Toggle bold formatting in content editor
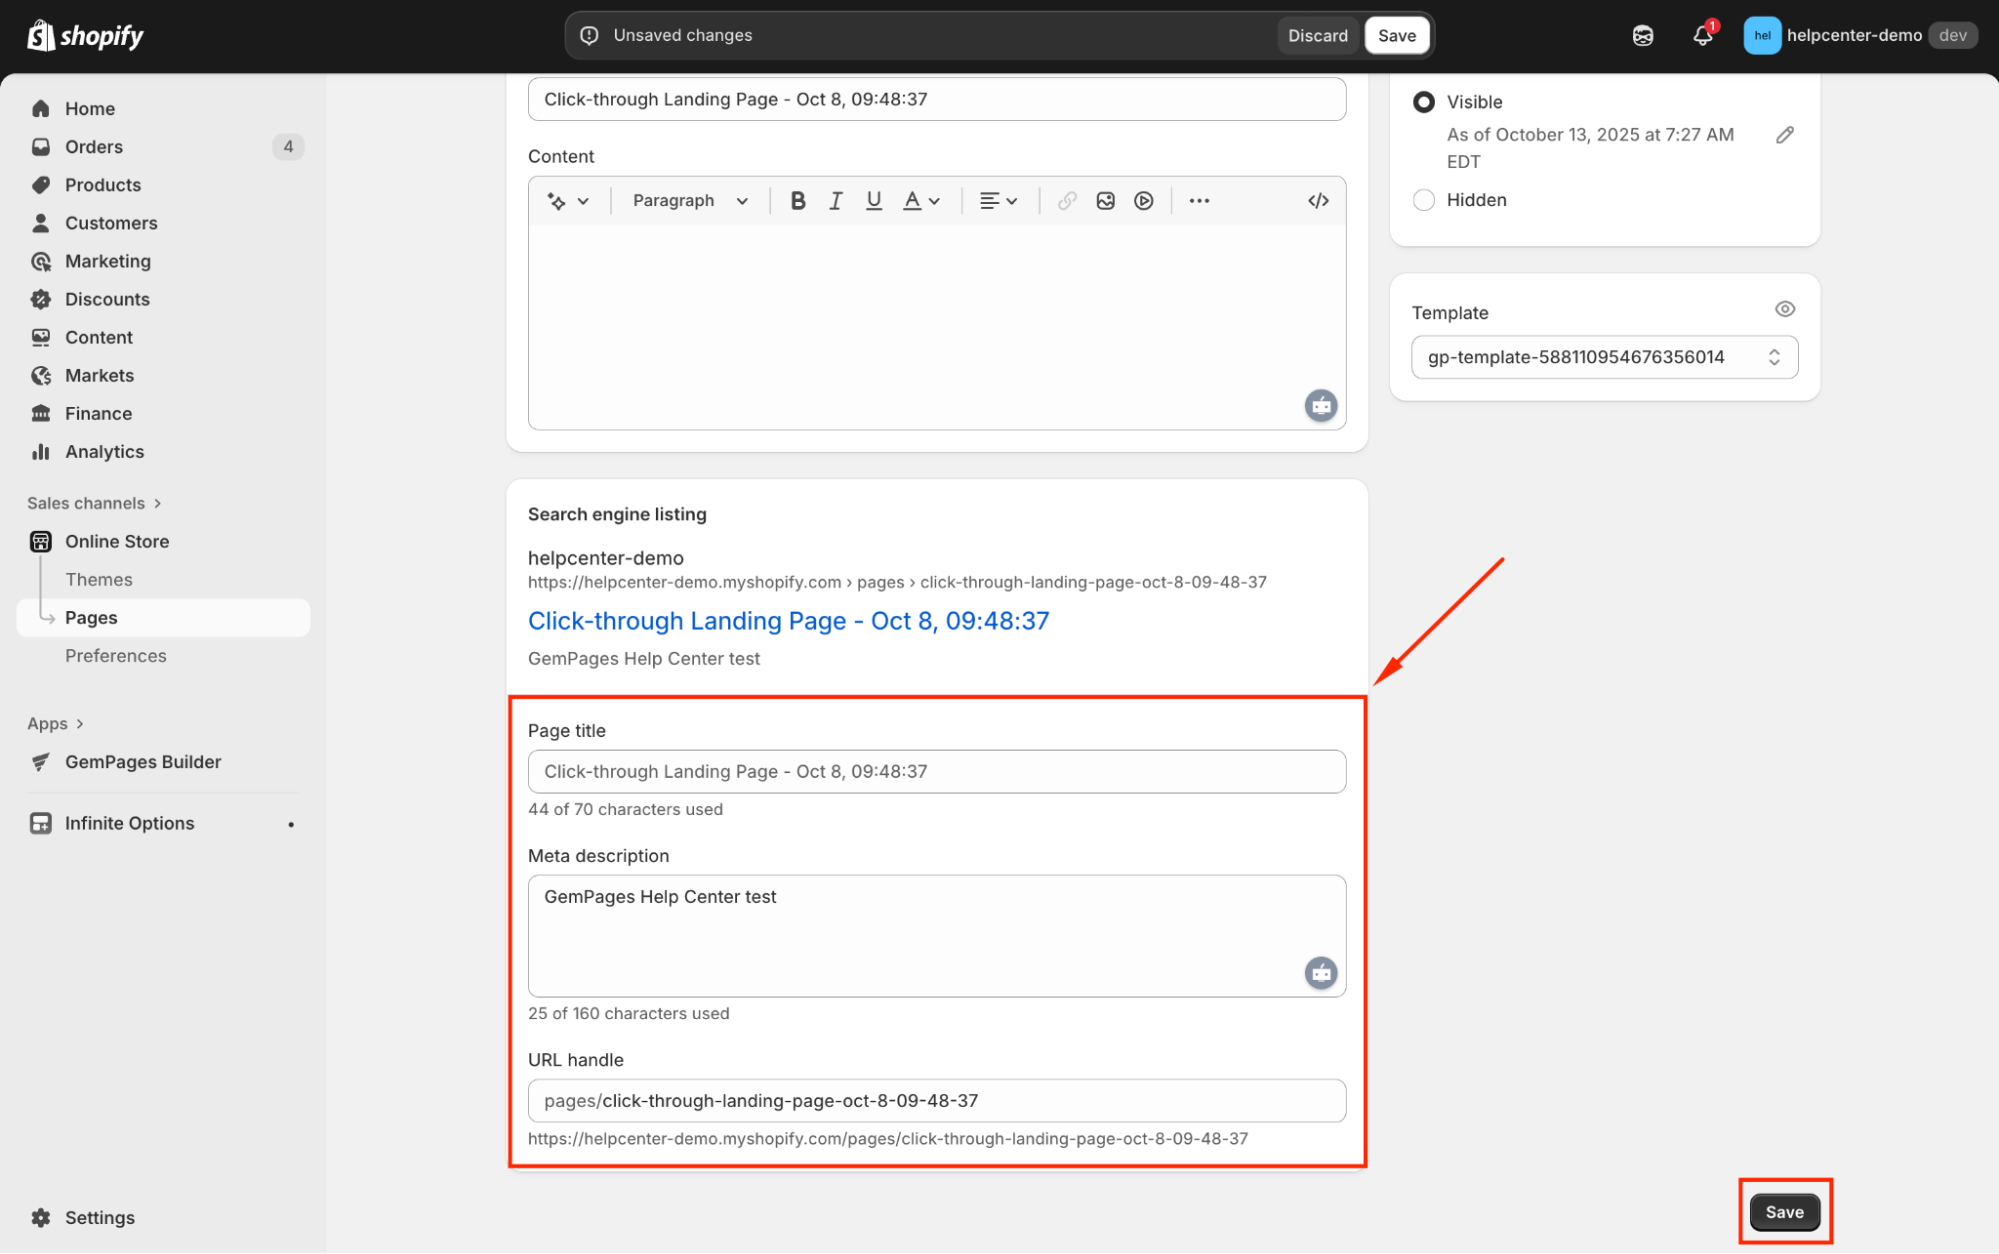This screenshot has width=1999, height=1254. pos(797,201)
